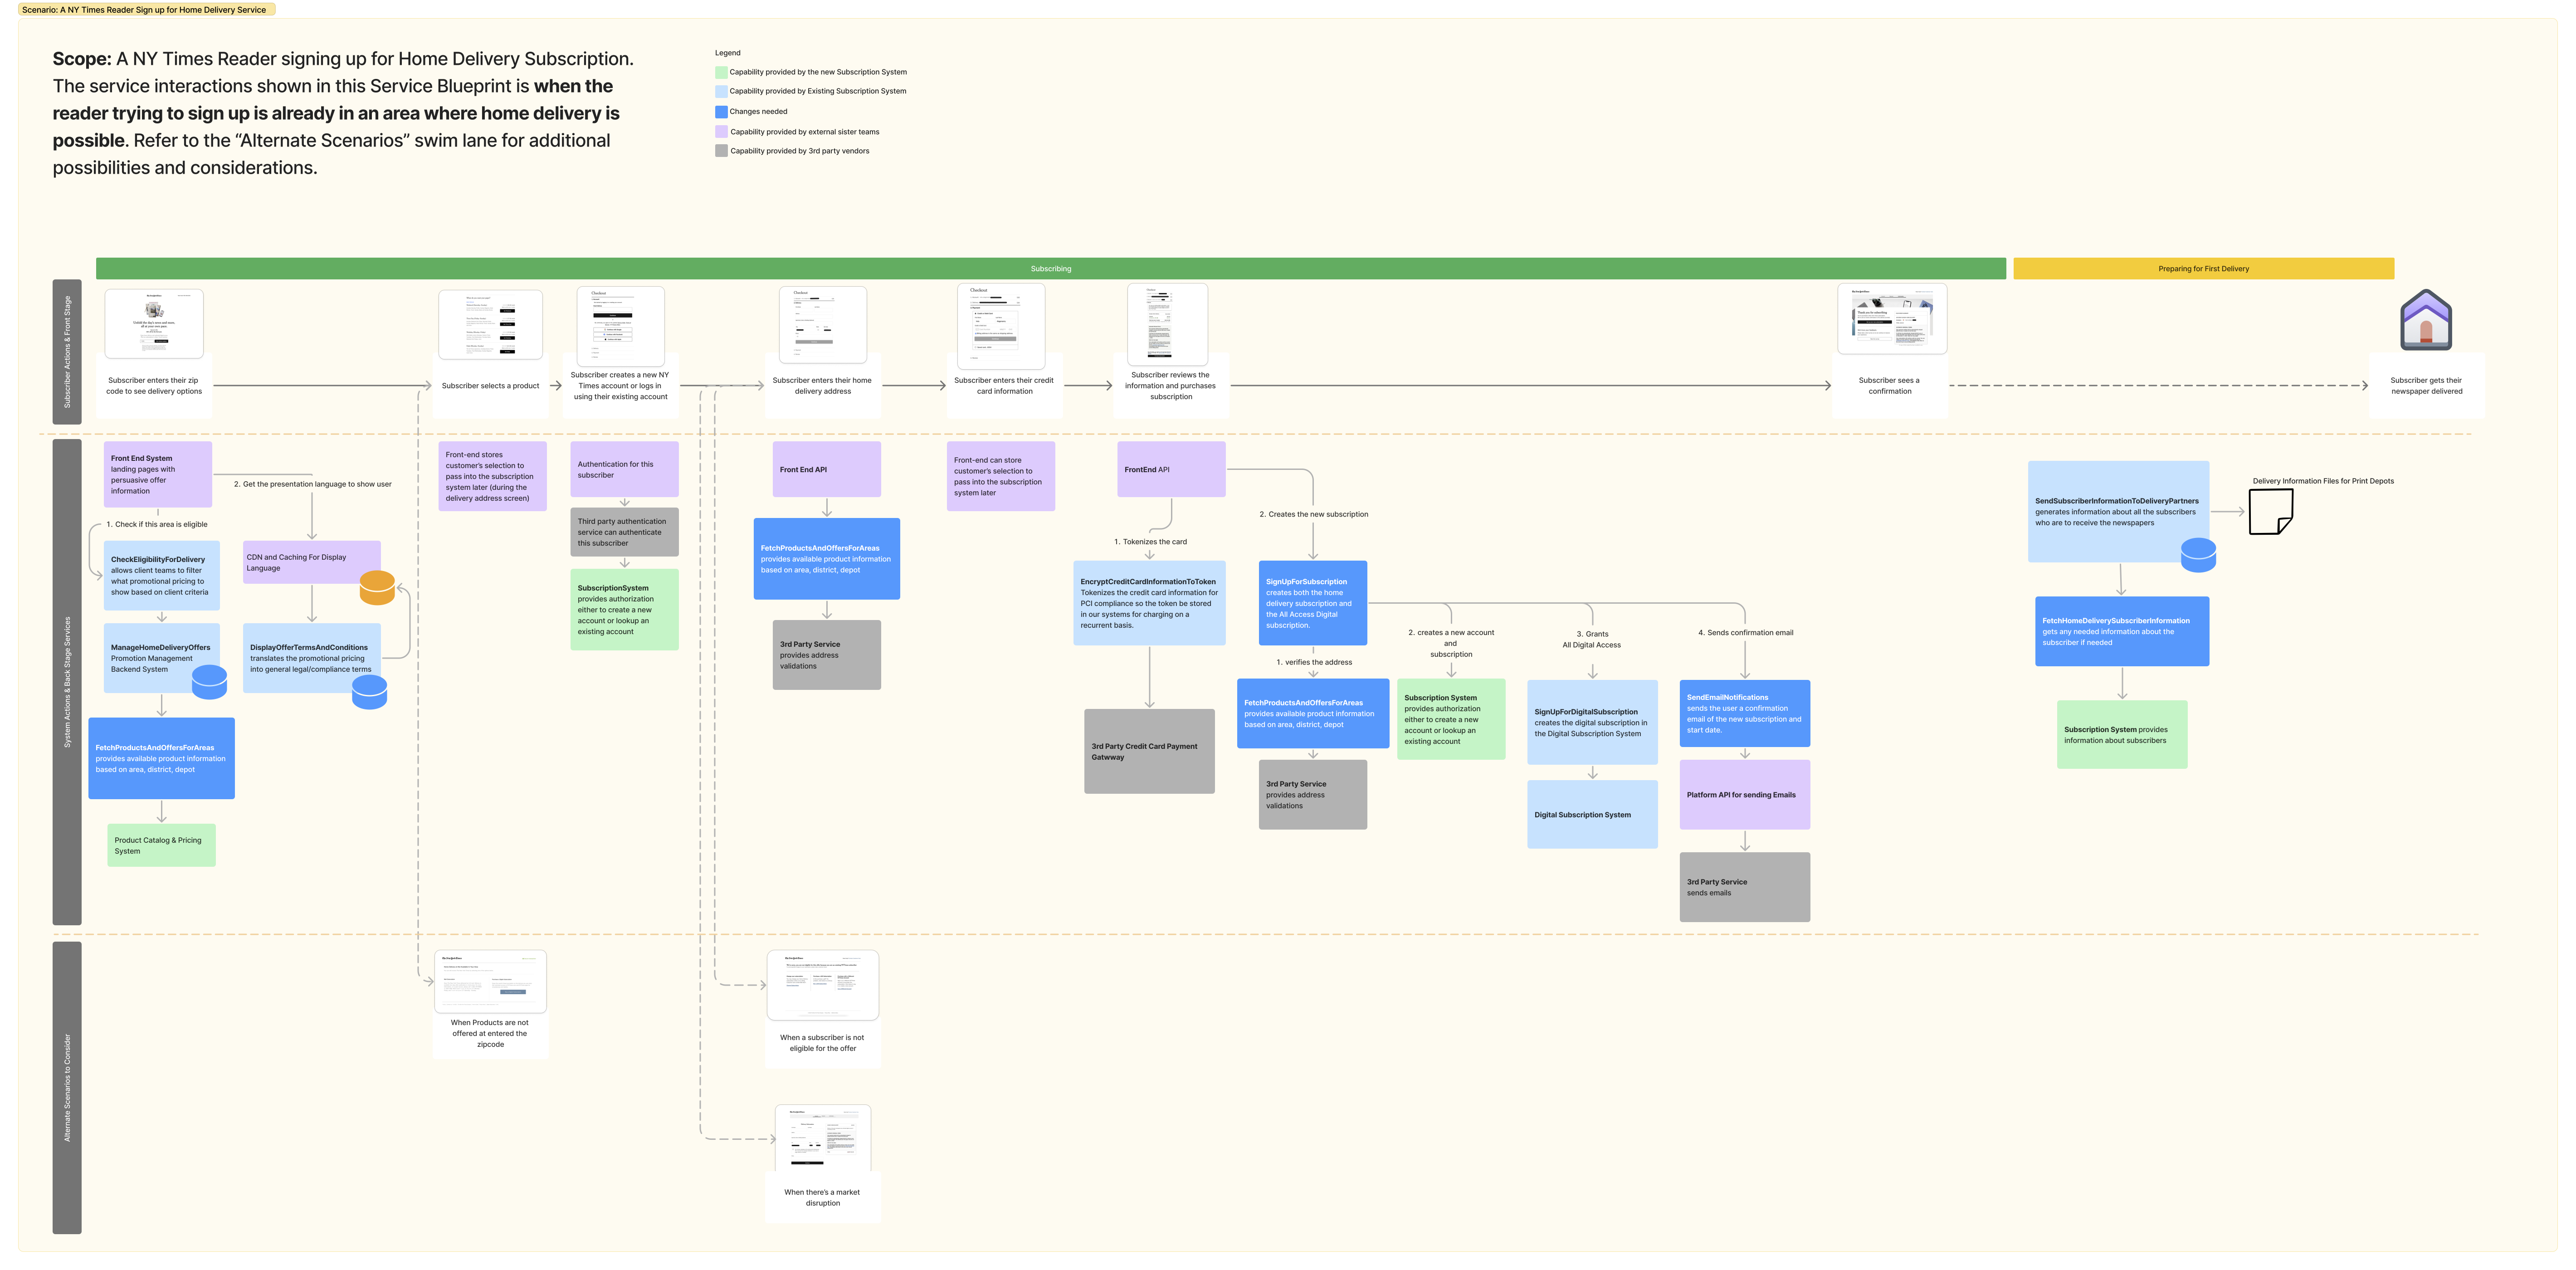Click the database cylinder on SendSubscriberInformationToDeliveryPartners
The image size is (2576, 1270).
(2198, 555)
